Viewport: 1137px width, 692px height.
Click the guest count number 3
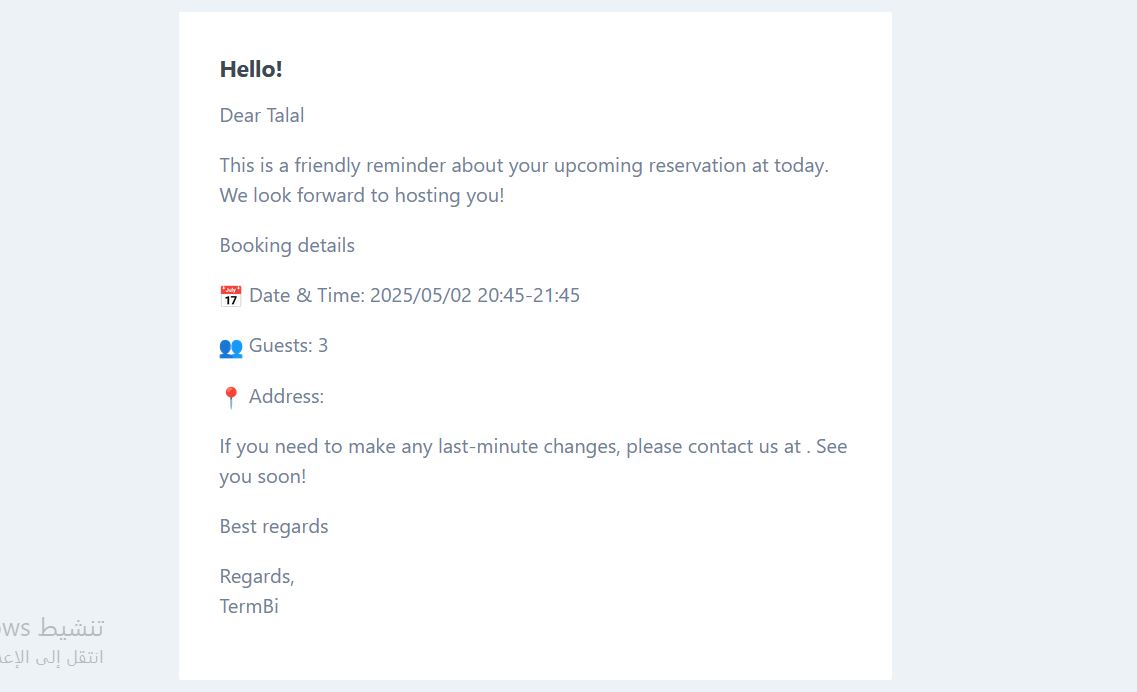(x=323, y=345)
